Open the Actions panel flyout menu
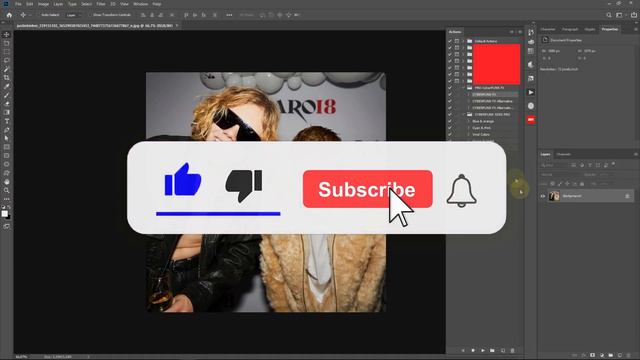This screenshot has width=640, height=360. tap(520, 32)
